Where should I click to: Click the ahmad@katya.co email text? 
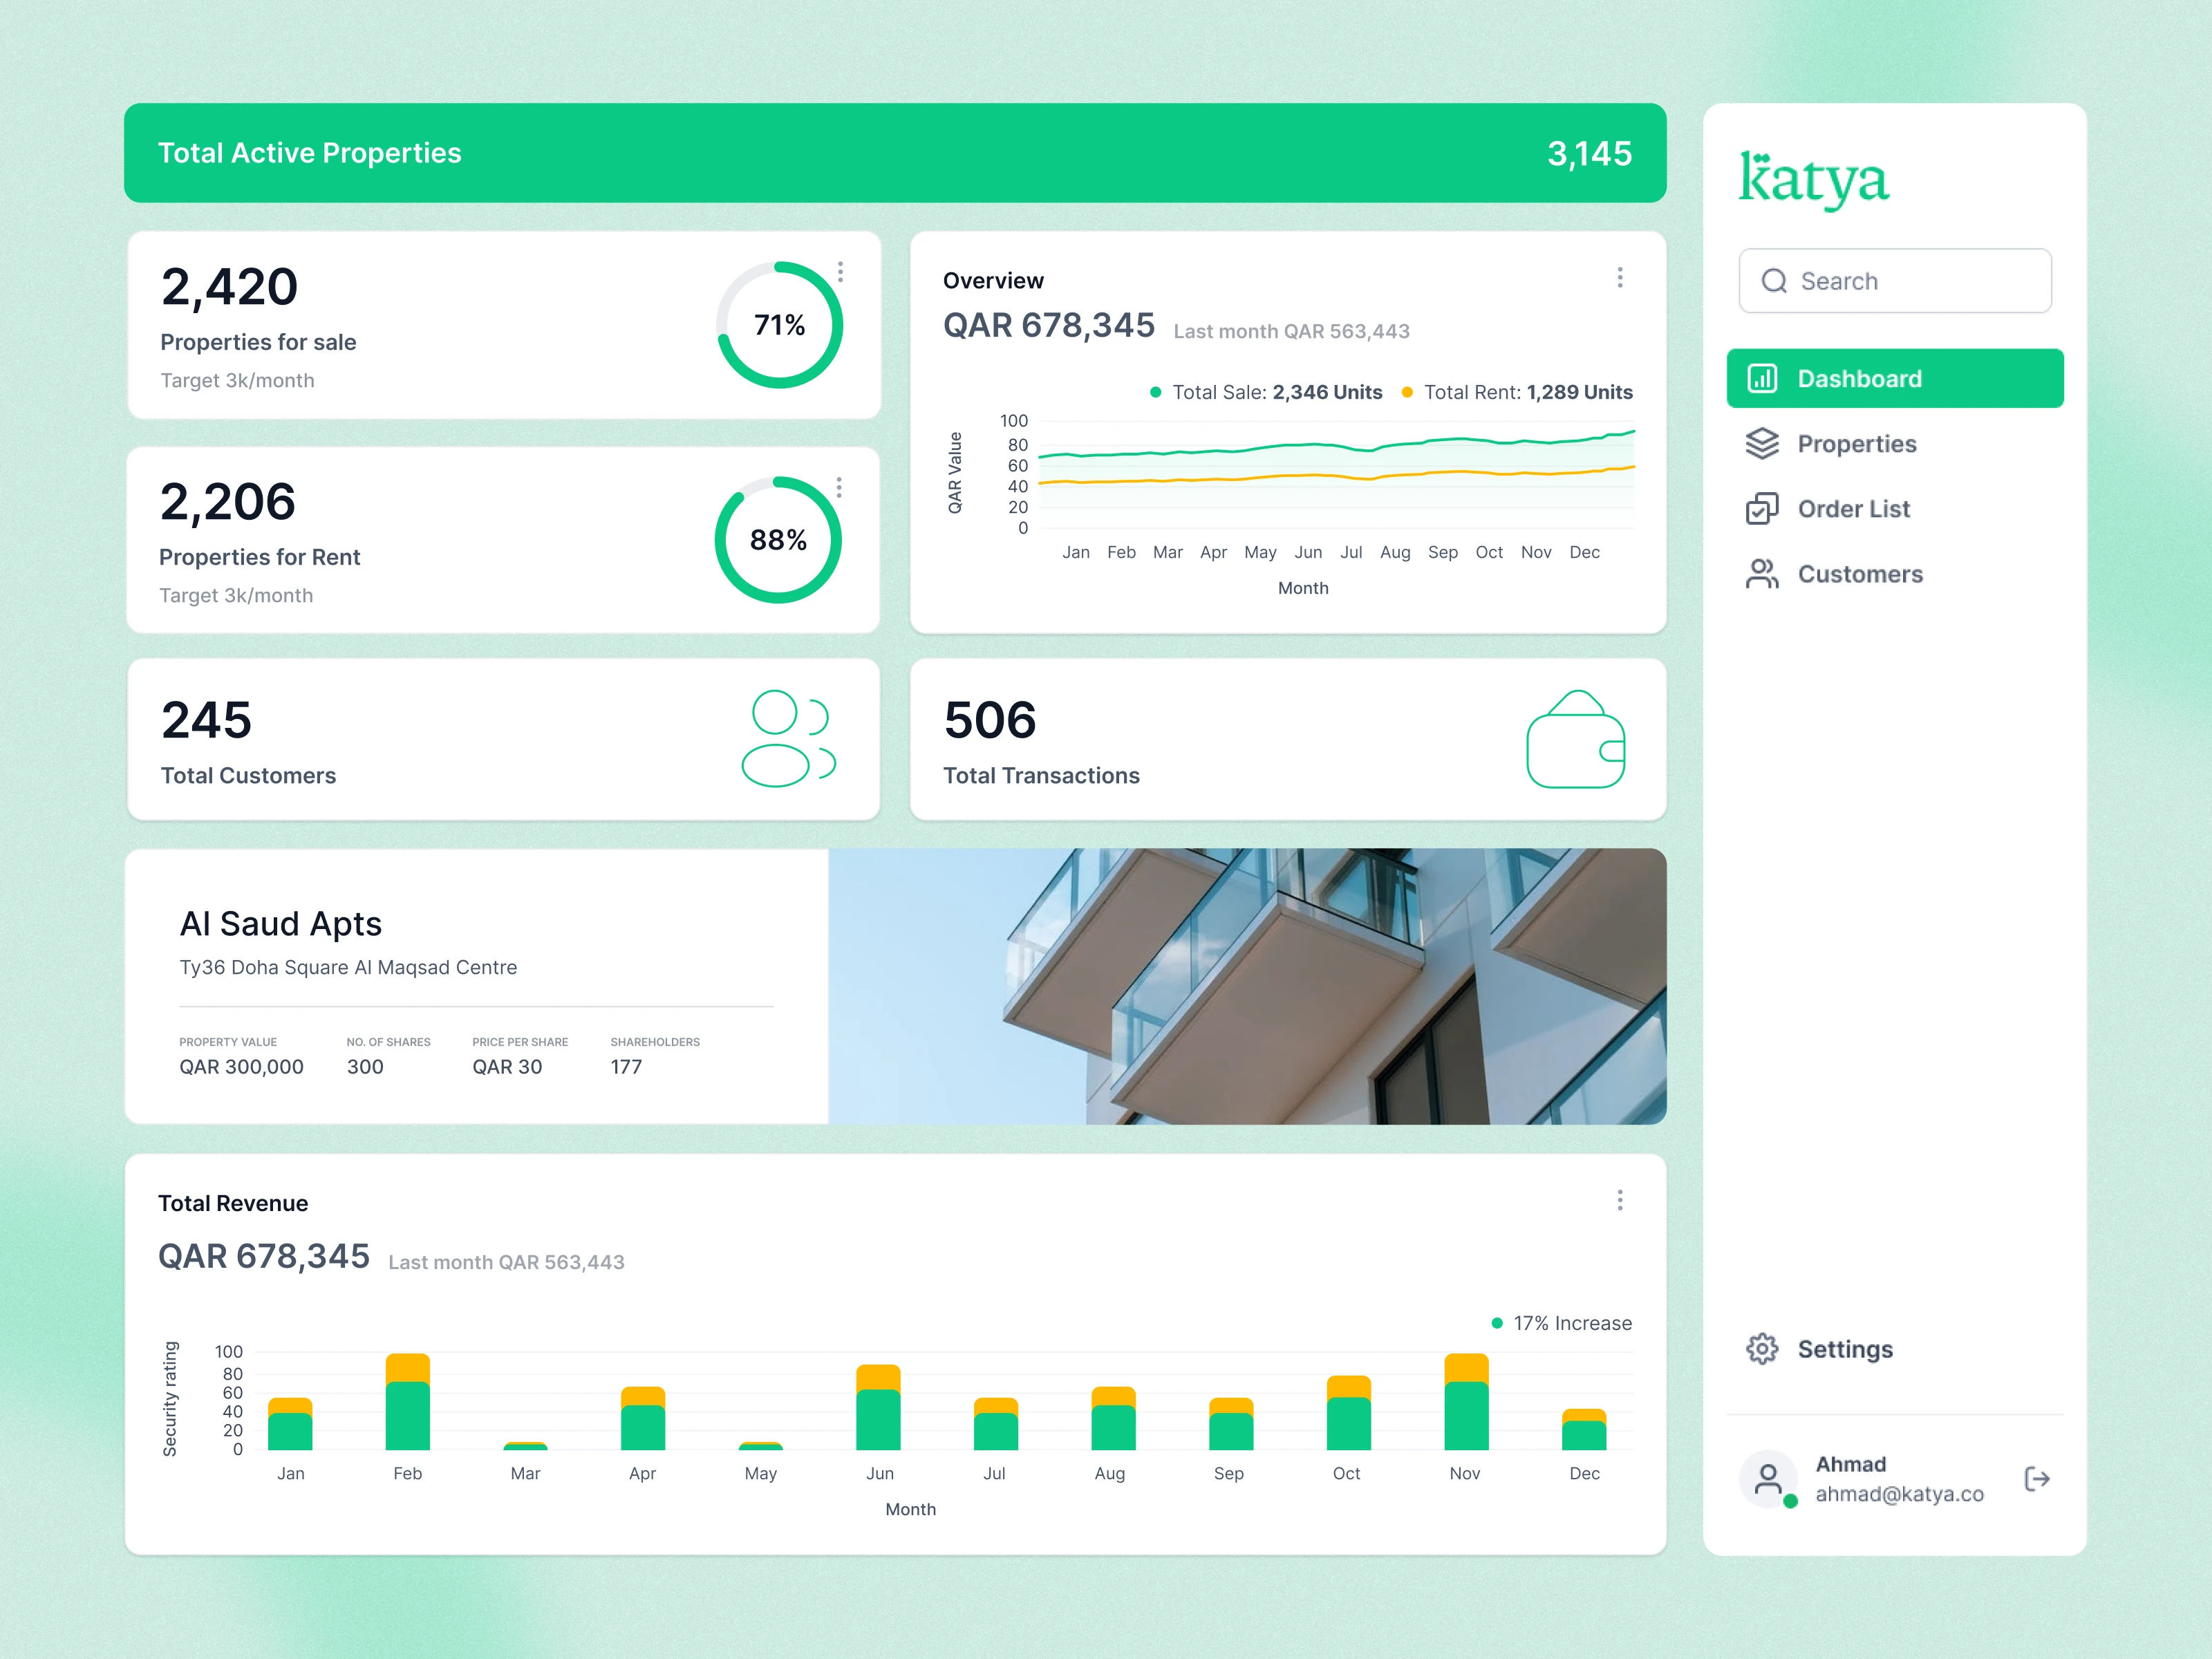click(x=1899, y=1493)
